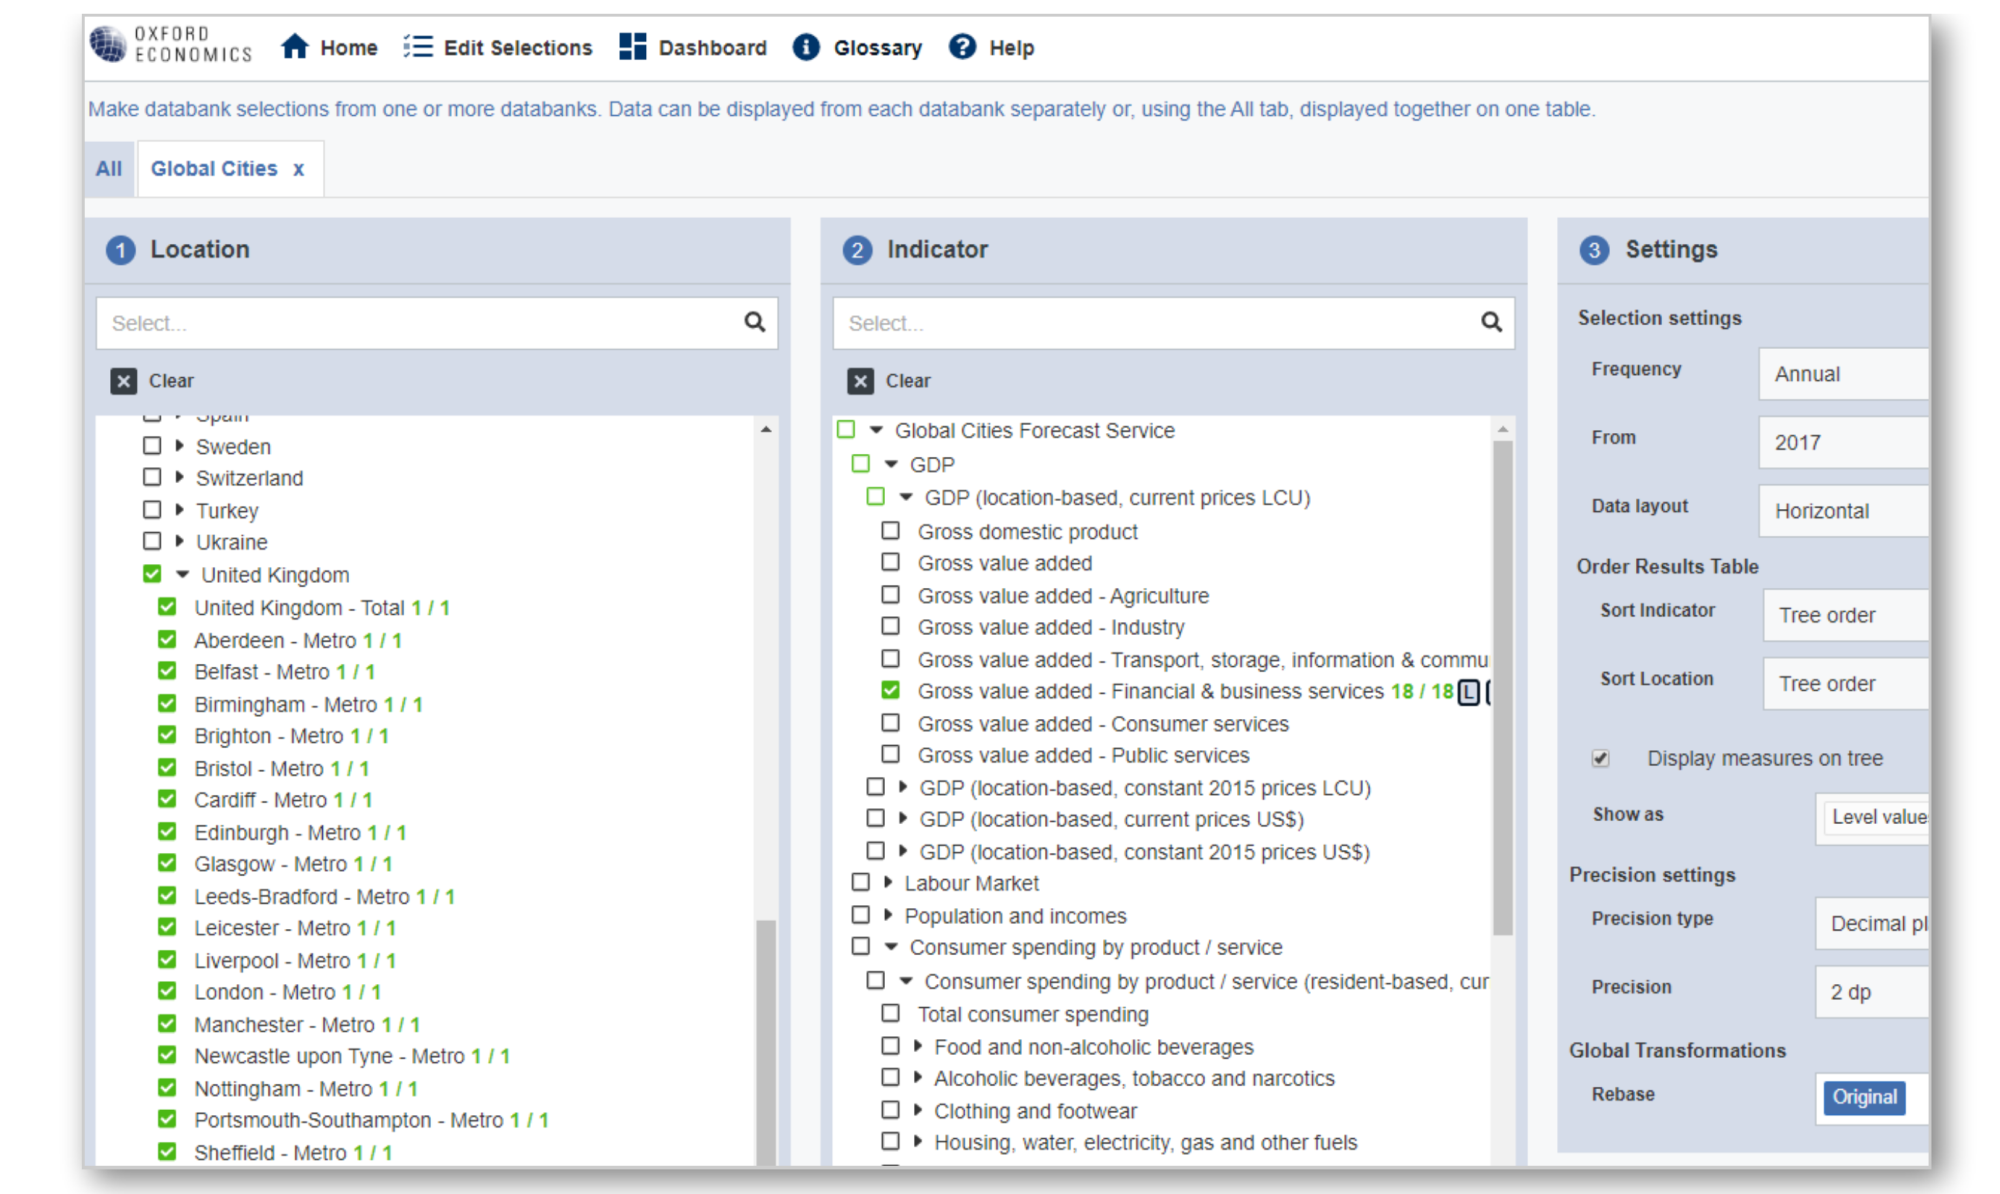The height and width of the screenshot is (1194, 2000).
Task: Click the Location search magnifier icon
Action: click(755, 322)
